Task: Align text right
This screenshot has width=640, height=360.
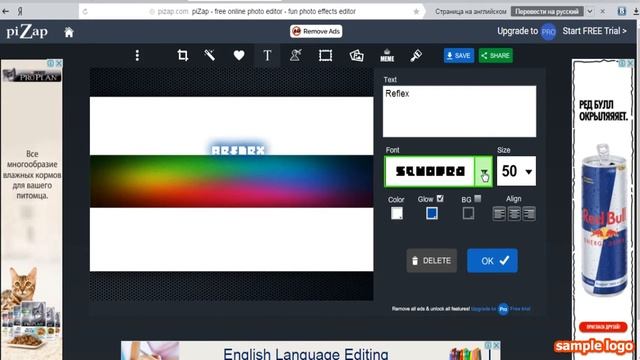Action: click(x=529, y=213)
